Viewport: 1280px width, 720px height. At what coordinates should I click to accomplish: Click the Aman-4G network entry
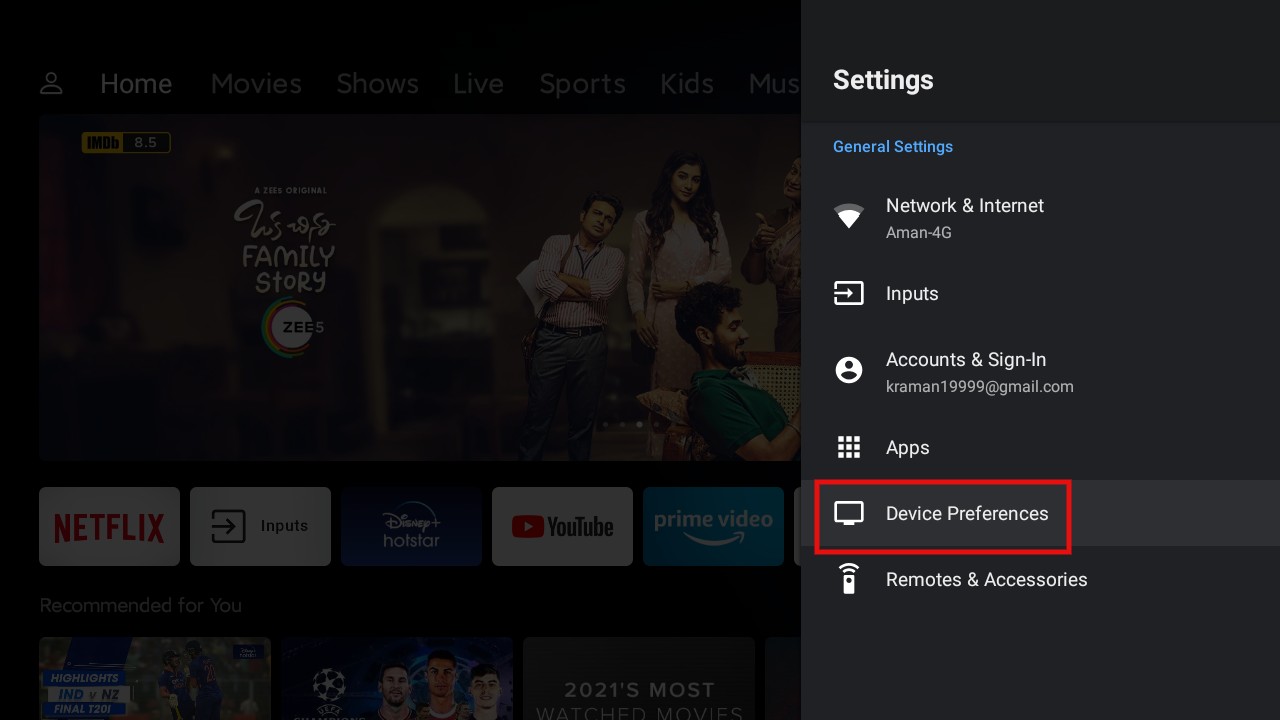click(x=918, y=232)
